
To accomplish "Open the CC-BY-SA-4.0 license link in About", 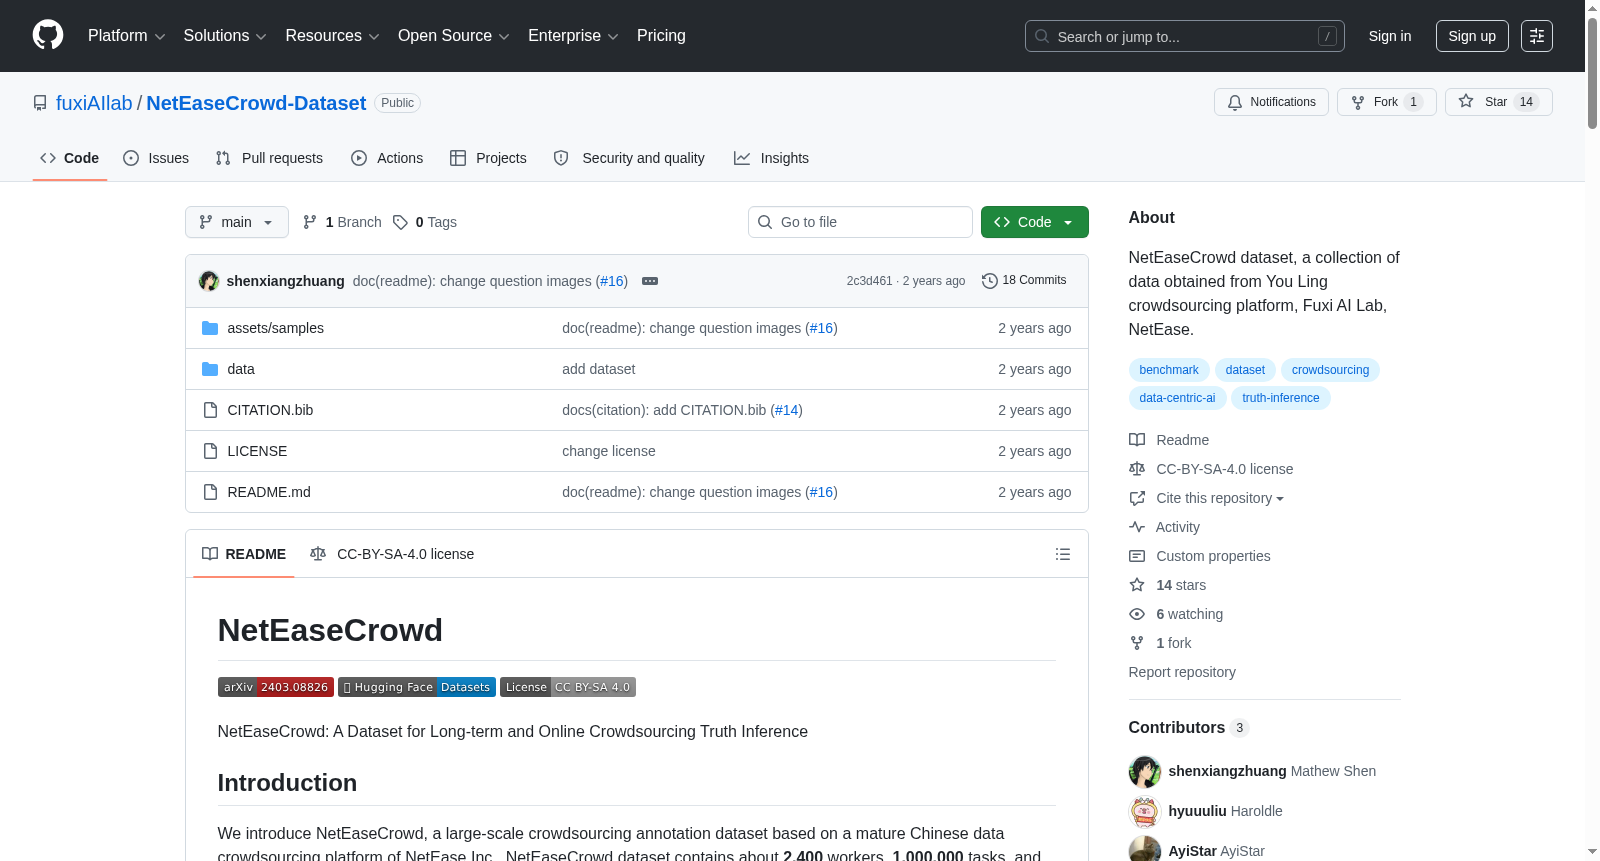I will point(1211,469).
